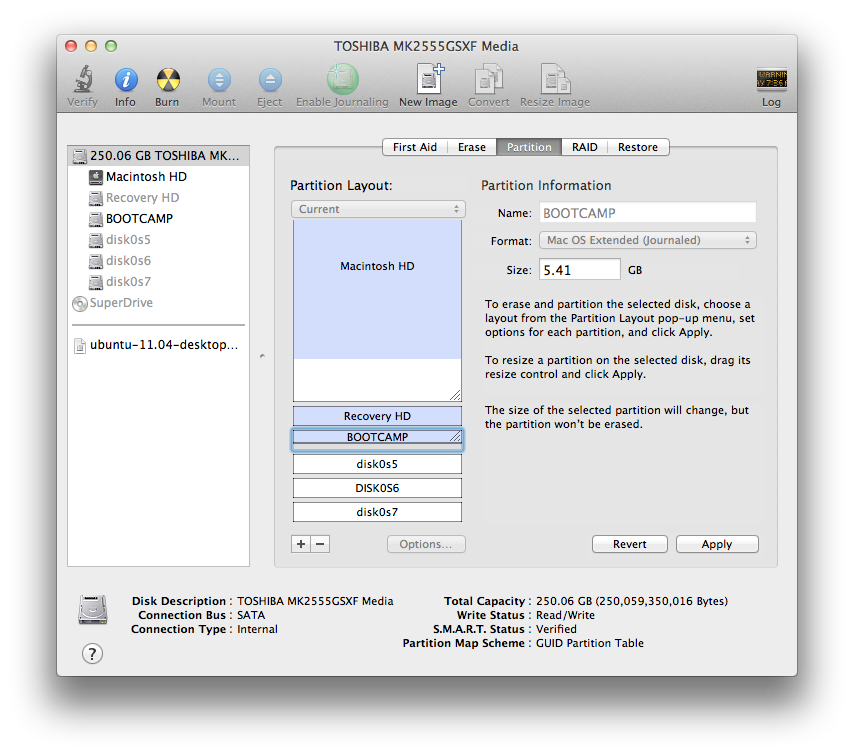The width and height of the screenshot is (854, 755).
Task: Open the Format Mac OS Extended dropdown
Action: [648, 240]
